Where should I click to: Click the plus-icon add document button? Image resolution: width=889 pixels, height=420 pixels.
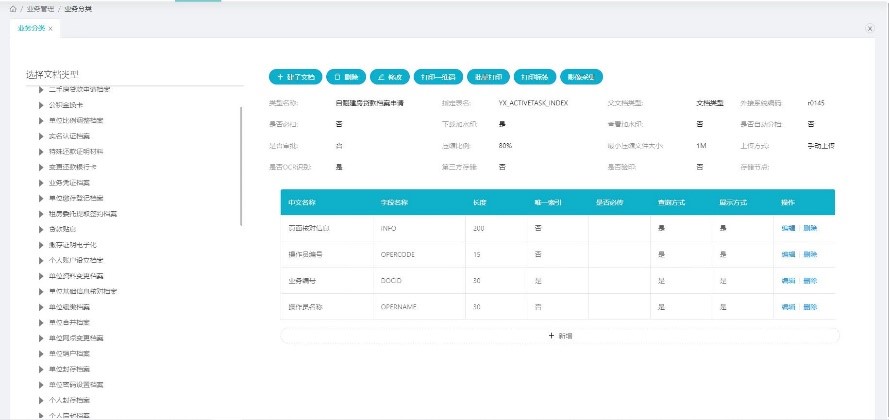[x=295, y=76]
